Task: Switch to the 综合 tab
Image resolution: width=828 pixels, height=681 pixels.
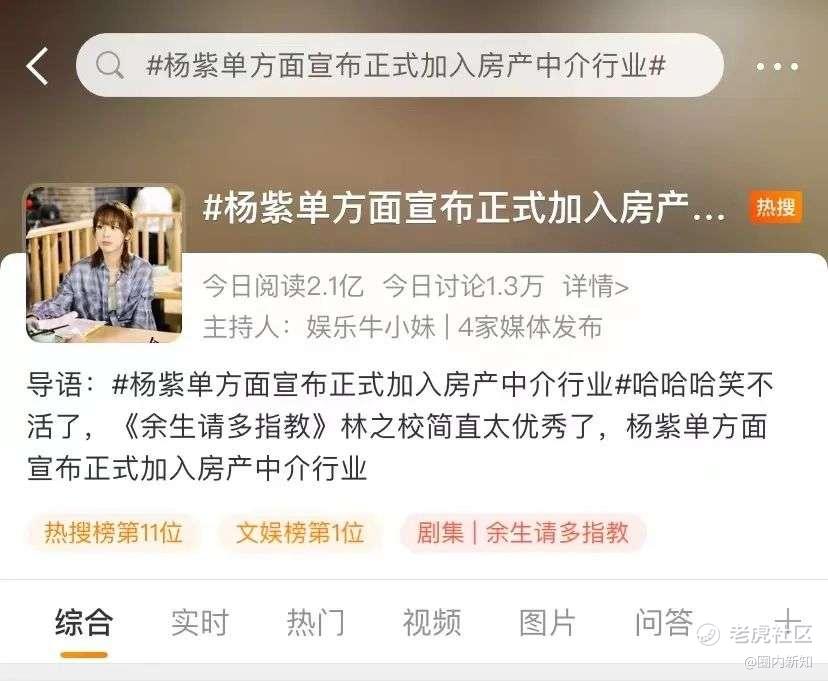Action: click(x=84, y=622)
